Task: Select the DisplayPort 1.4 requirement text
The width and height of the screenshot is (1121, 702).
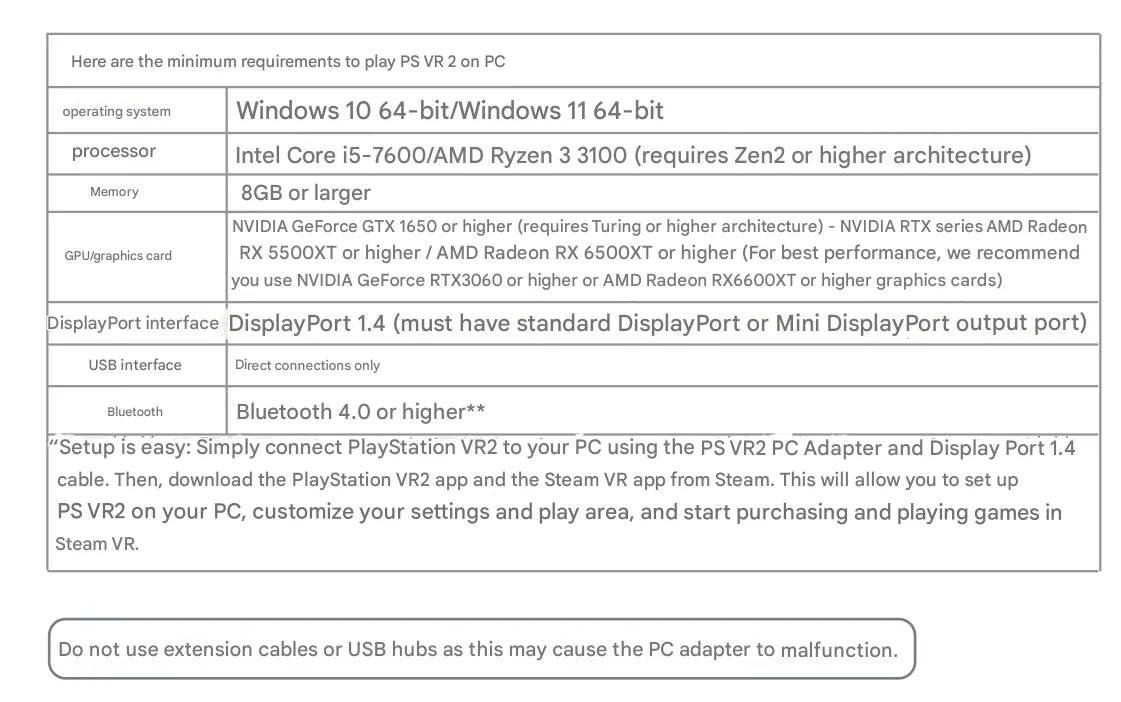Action: [657, 324]
